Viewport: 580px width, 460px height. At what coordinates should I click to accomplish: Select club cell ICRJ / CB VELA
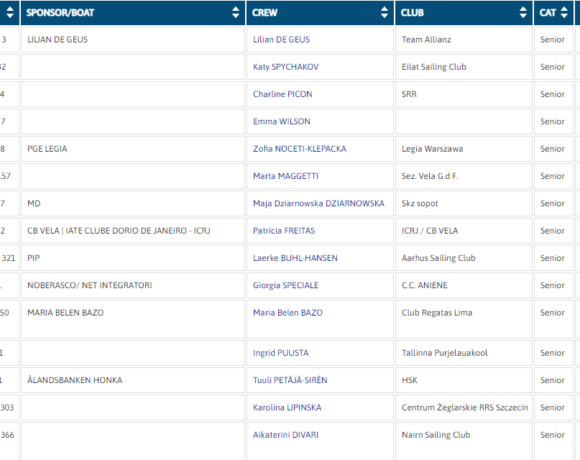(x=464, y=231)
